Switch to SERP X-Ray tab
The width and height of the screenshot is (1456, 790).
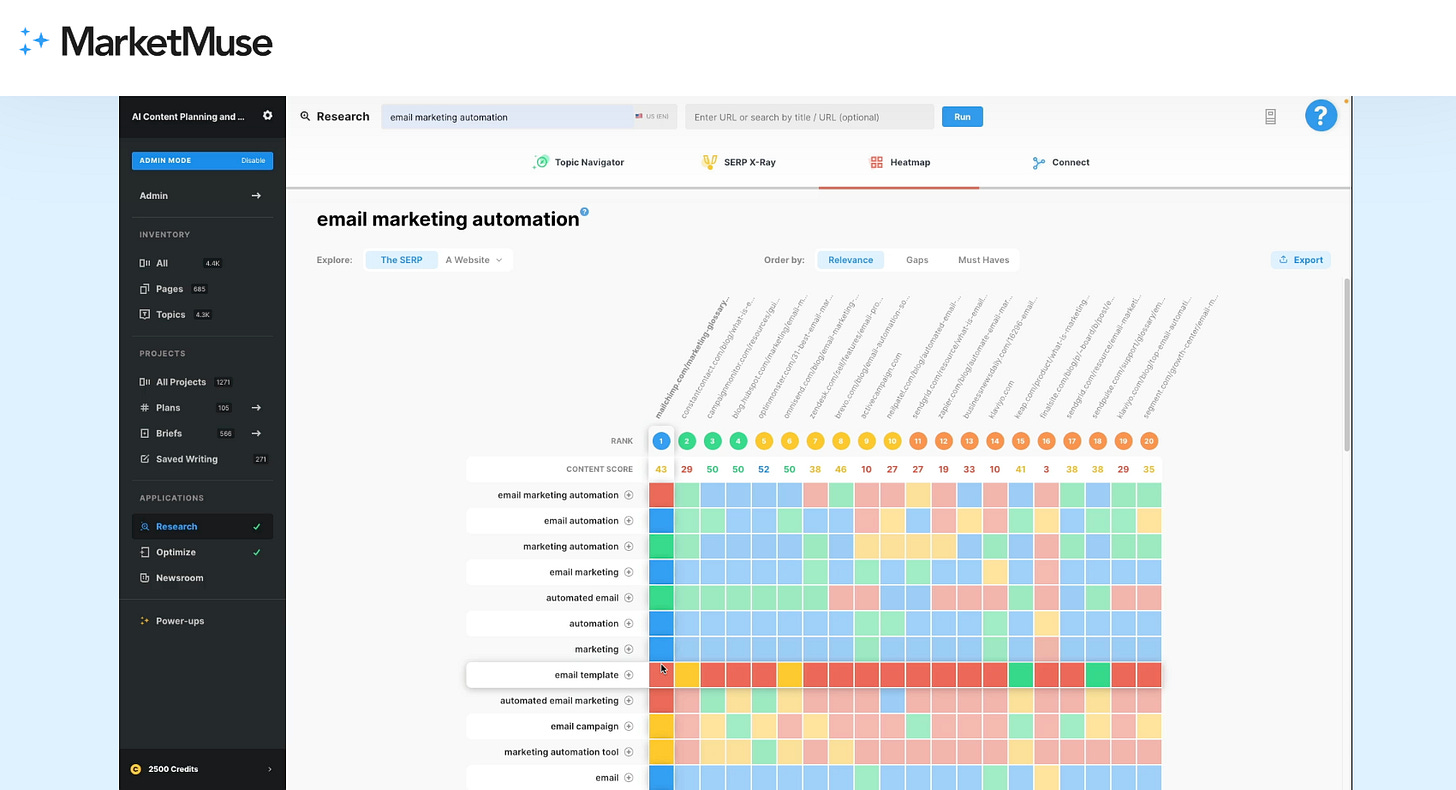tap(739, 162)
